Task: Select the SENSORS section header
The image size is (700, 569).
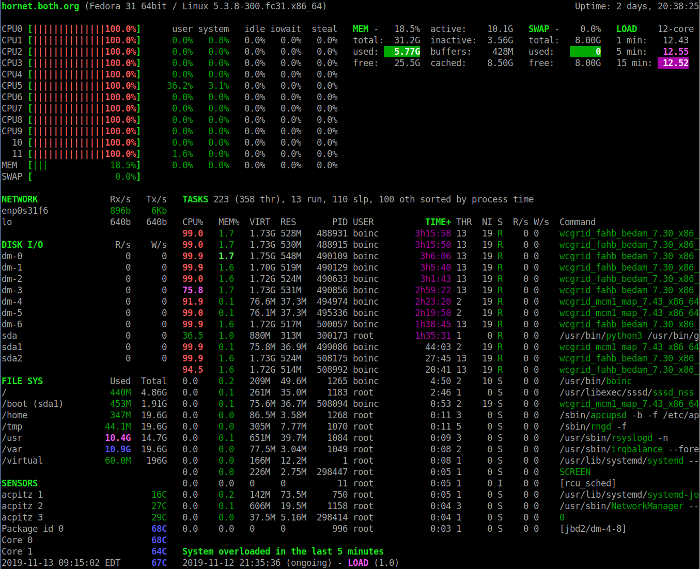Action: click(20, 483)
